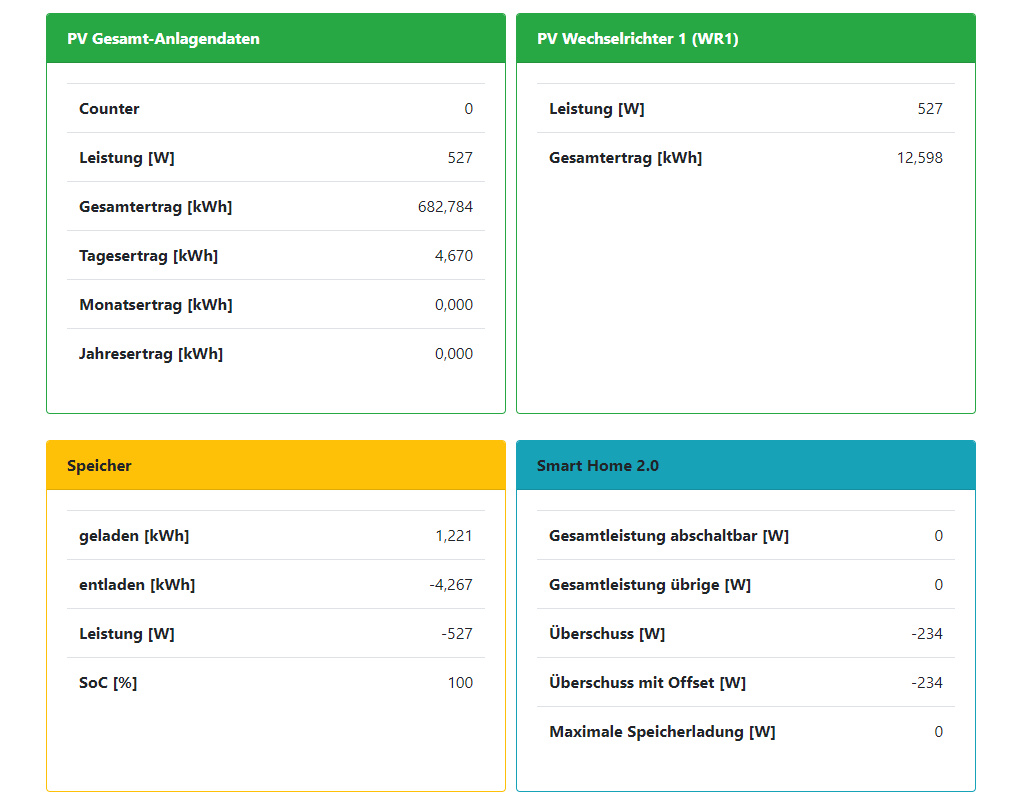This screenshot has width=1027, height=801.
Task: Click the WR1 Gesamtertrag value 12,598
Action: pos(919,158)
